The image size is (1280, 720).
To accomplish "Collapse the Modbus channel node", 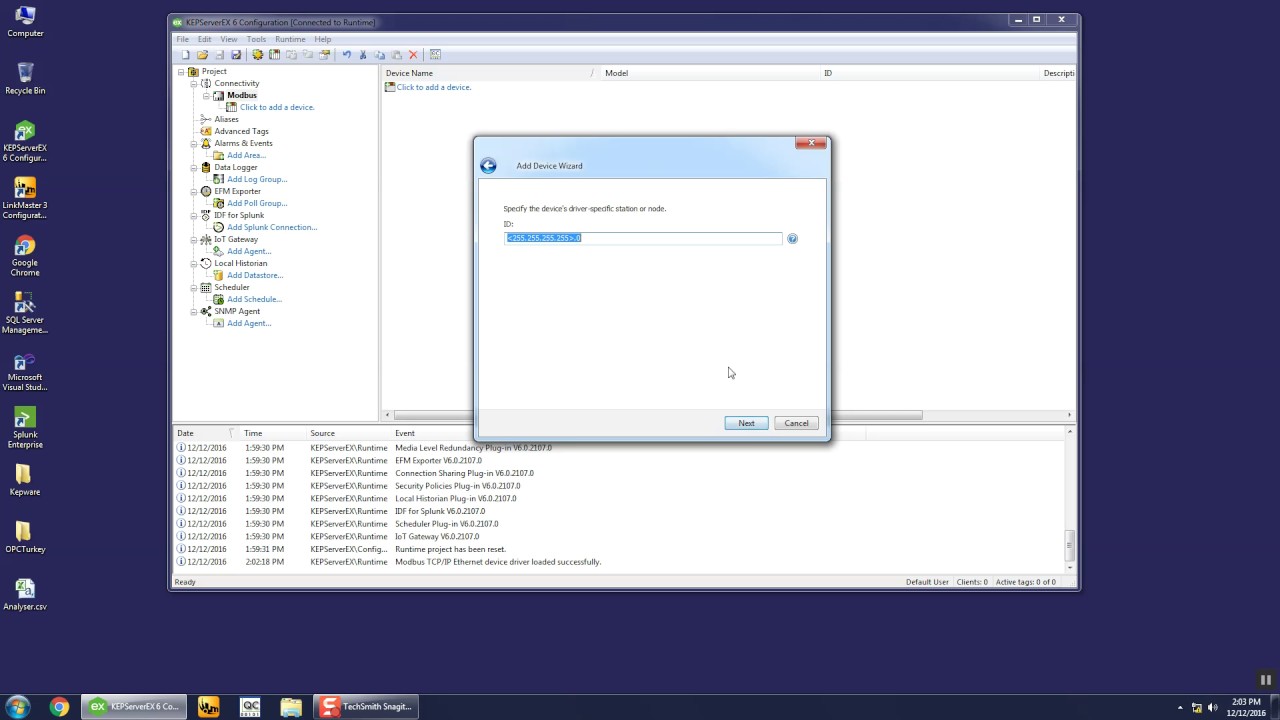I will (206, 96).
